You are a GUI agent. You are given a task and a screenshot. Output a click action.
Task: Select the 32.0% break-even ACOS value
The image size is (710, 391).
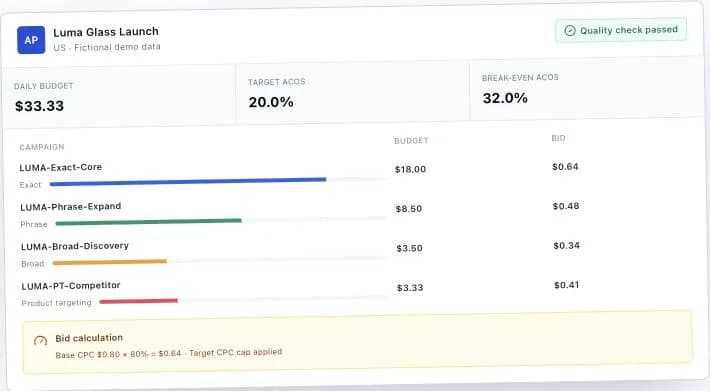(505, 98)
